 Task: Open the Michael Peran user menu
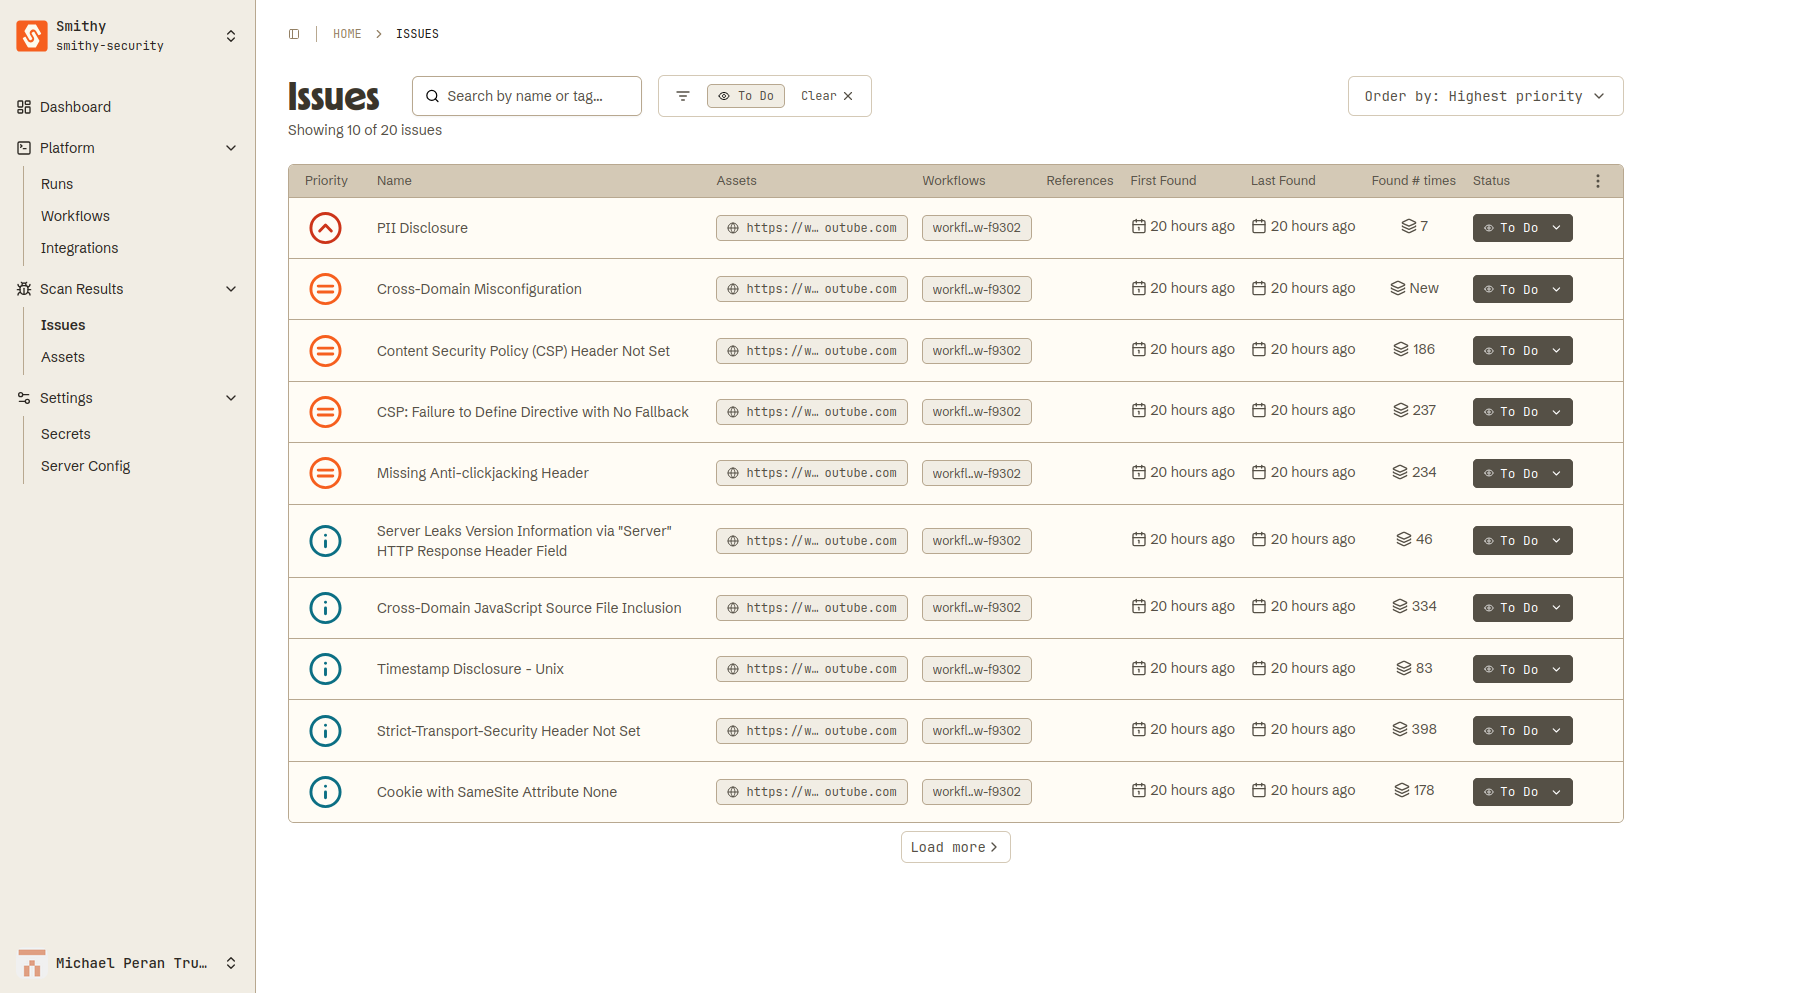128,963
